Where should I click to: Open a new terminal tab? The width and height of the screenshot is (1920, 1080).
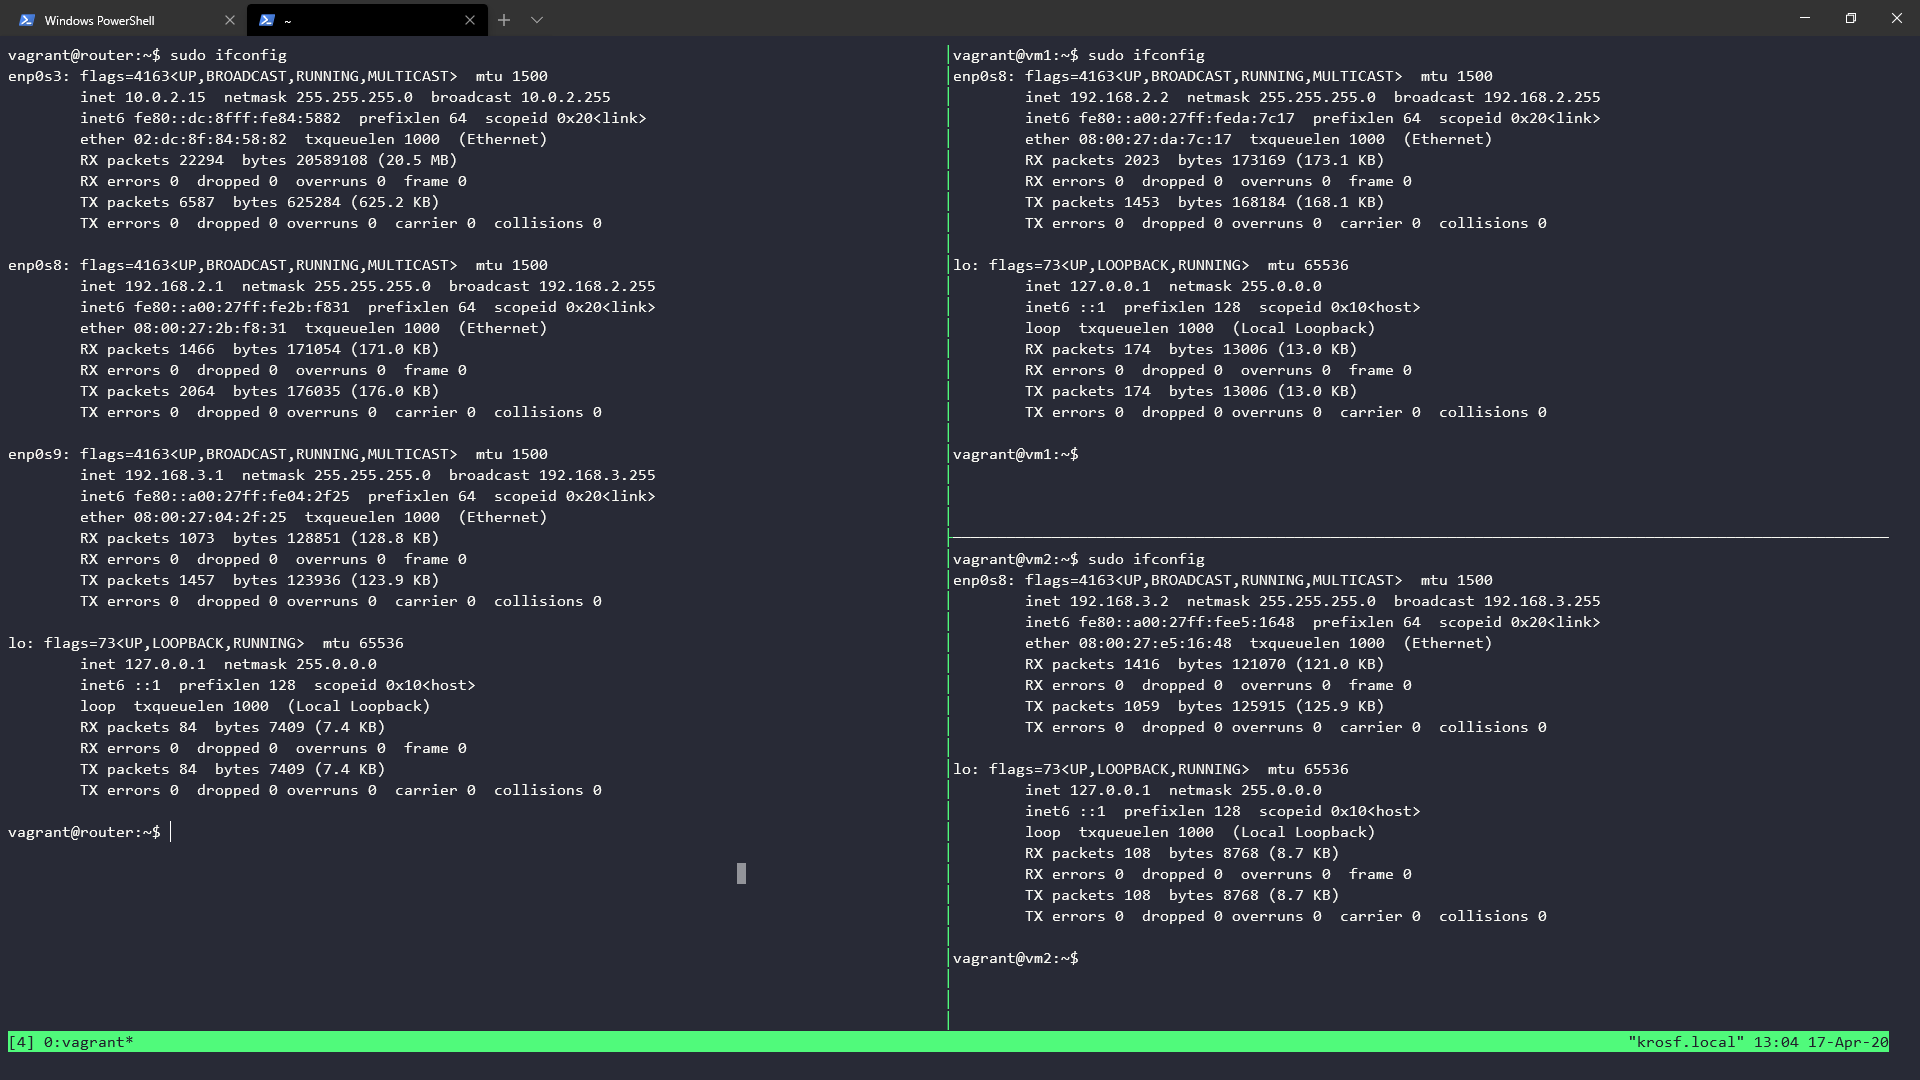[504, 20]
